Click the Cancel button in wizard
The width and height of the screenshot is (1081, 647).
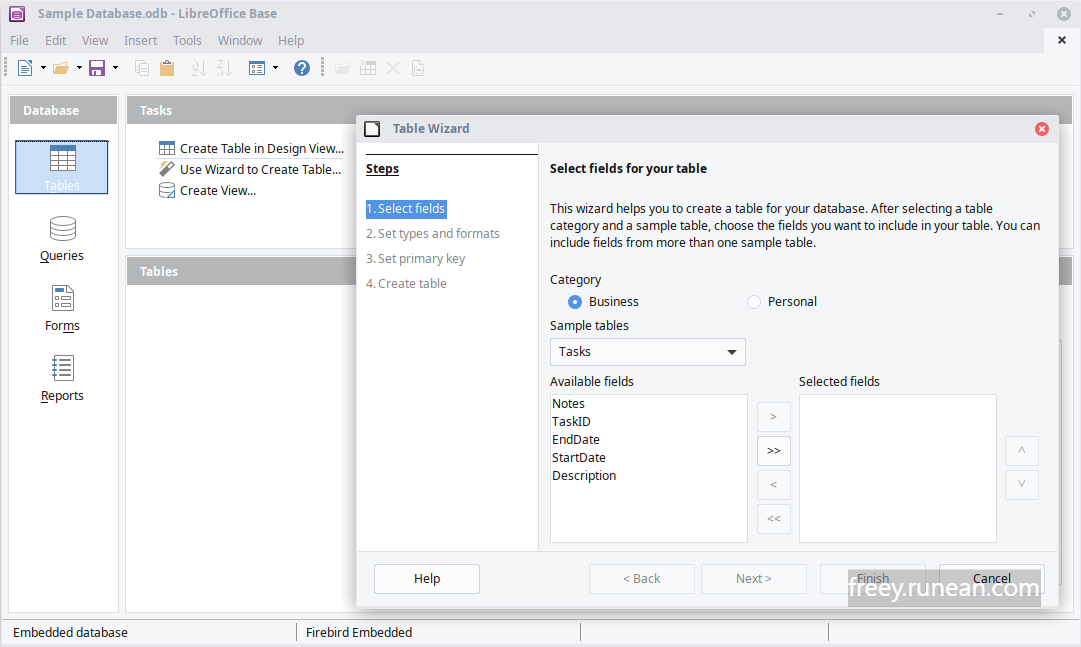(991, 579)
